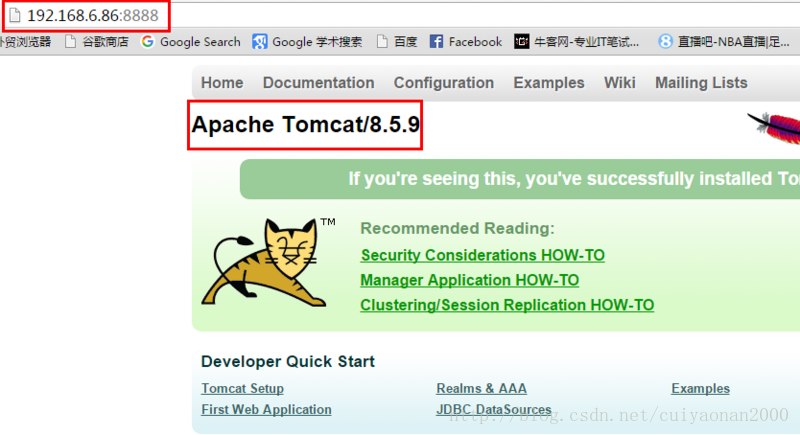
Task: Click the Facebook bookmark icon
Action: point(436,42)
